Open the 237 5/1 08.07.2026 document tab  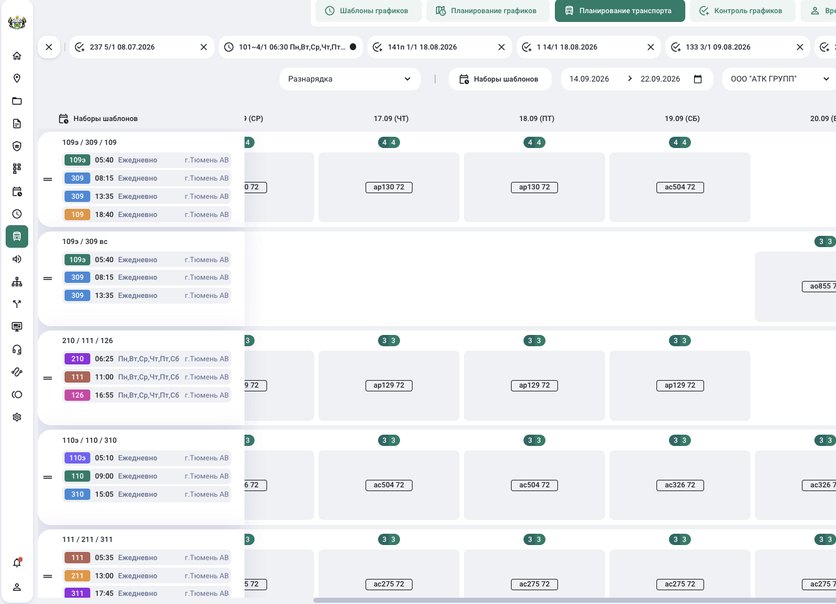pyautogui.click(x=141, y=47)
